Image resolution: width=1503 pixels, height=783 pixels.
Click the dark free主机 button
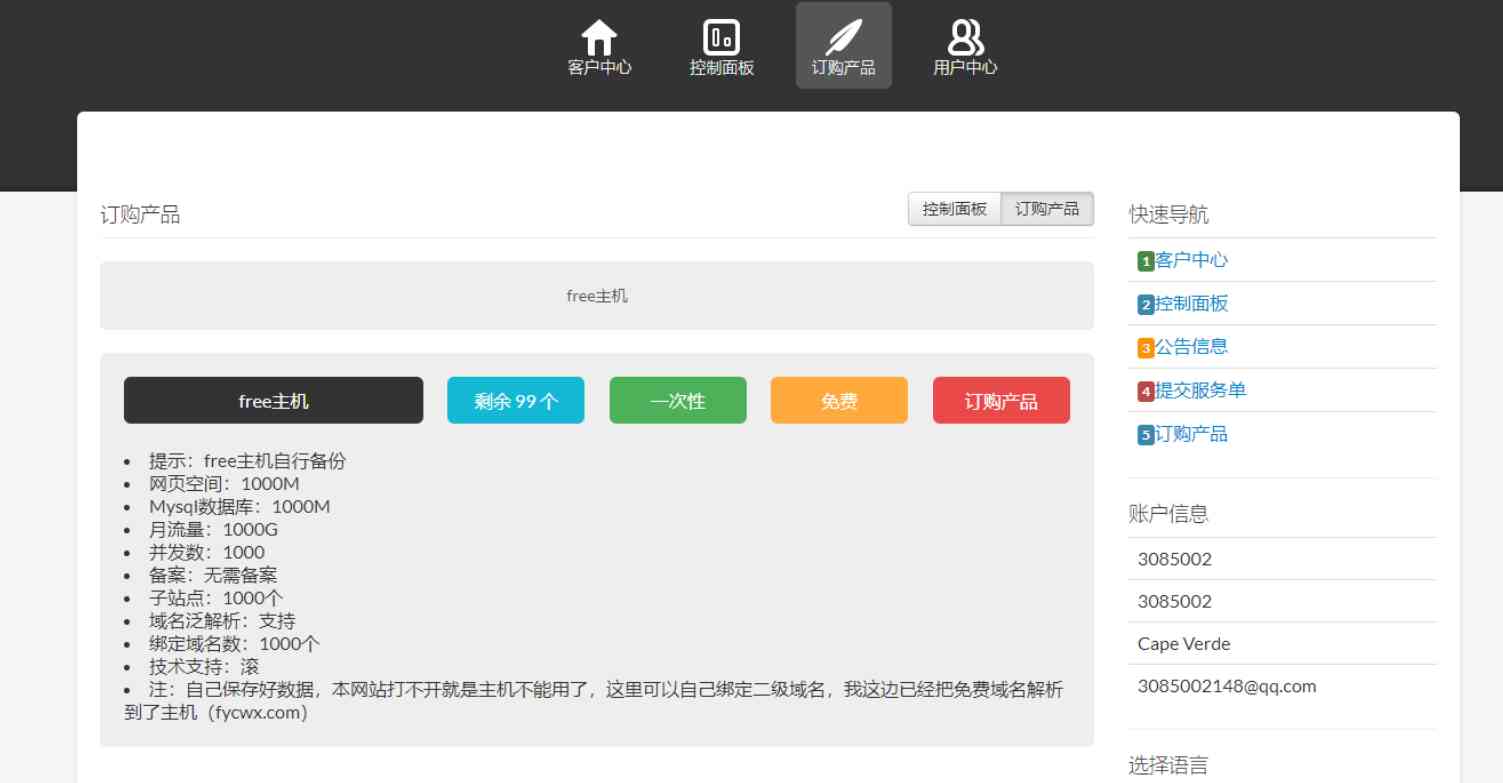[x=273, y=400]
